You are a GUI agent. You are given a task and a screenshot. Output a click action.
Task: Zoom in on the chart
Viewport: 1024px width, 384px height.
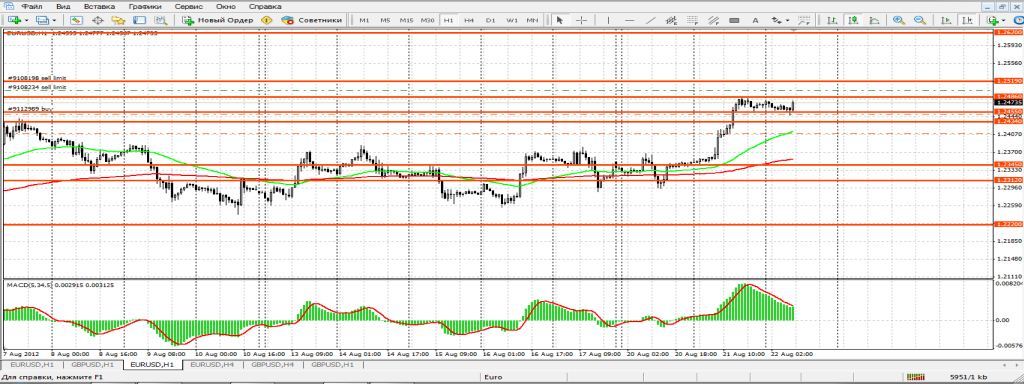(899, 20)
